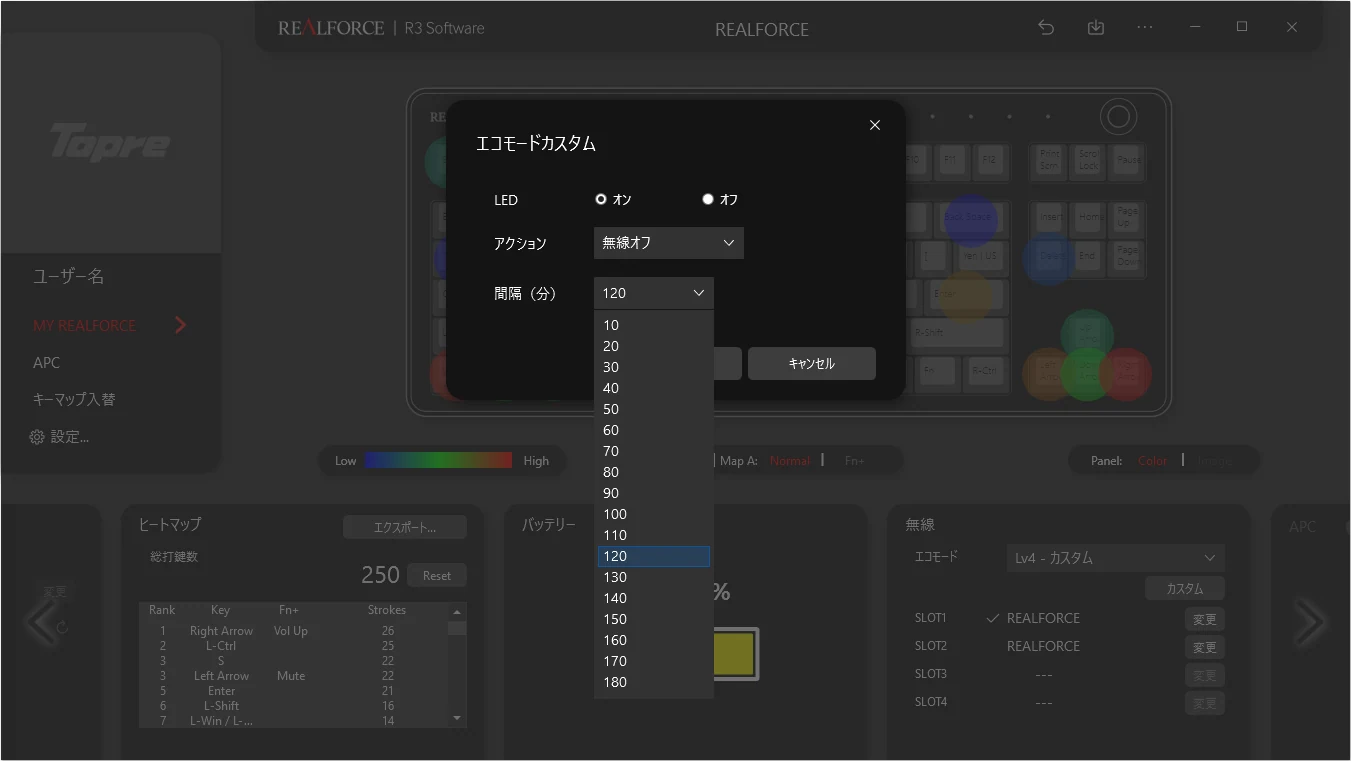Open the APC sidebar item
The width and height of the screenshot is (1351, 761).
pos(47,362)
